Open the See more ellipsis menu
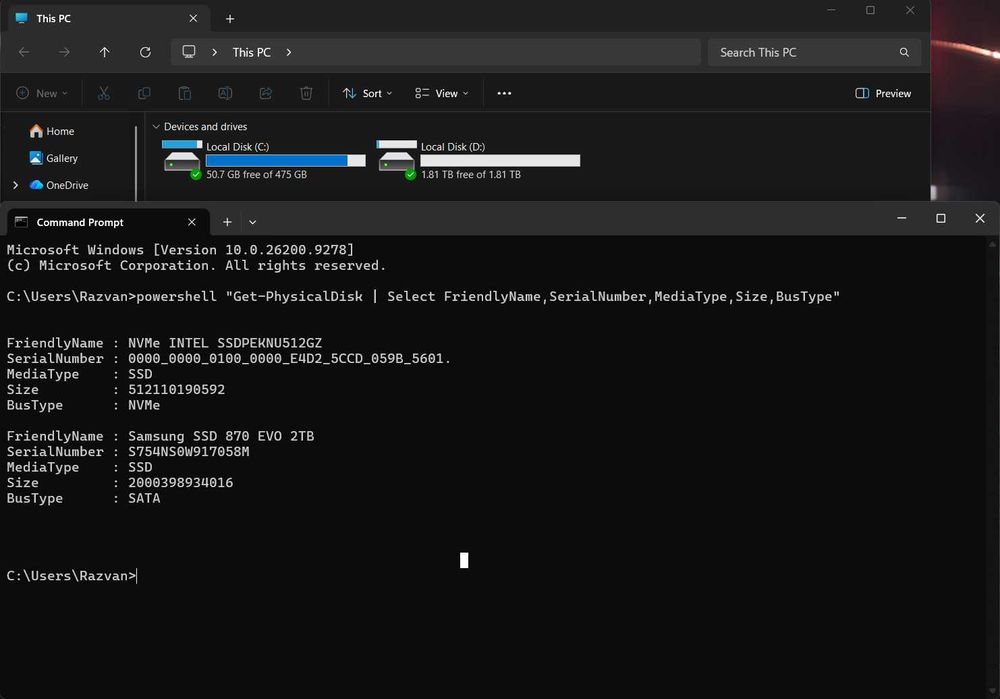1000x699 pixels. coord(504,93)
